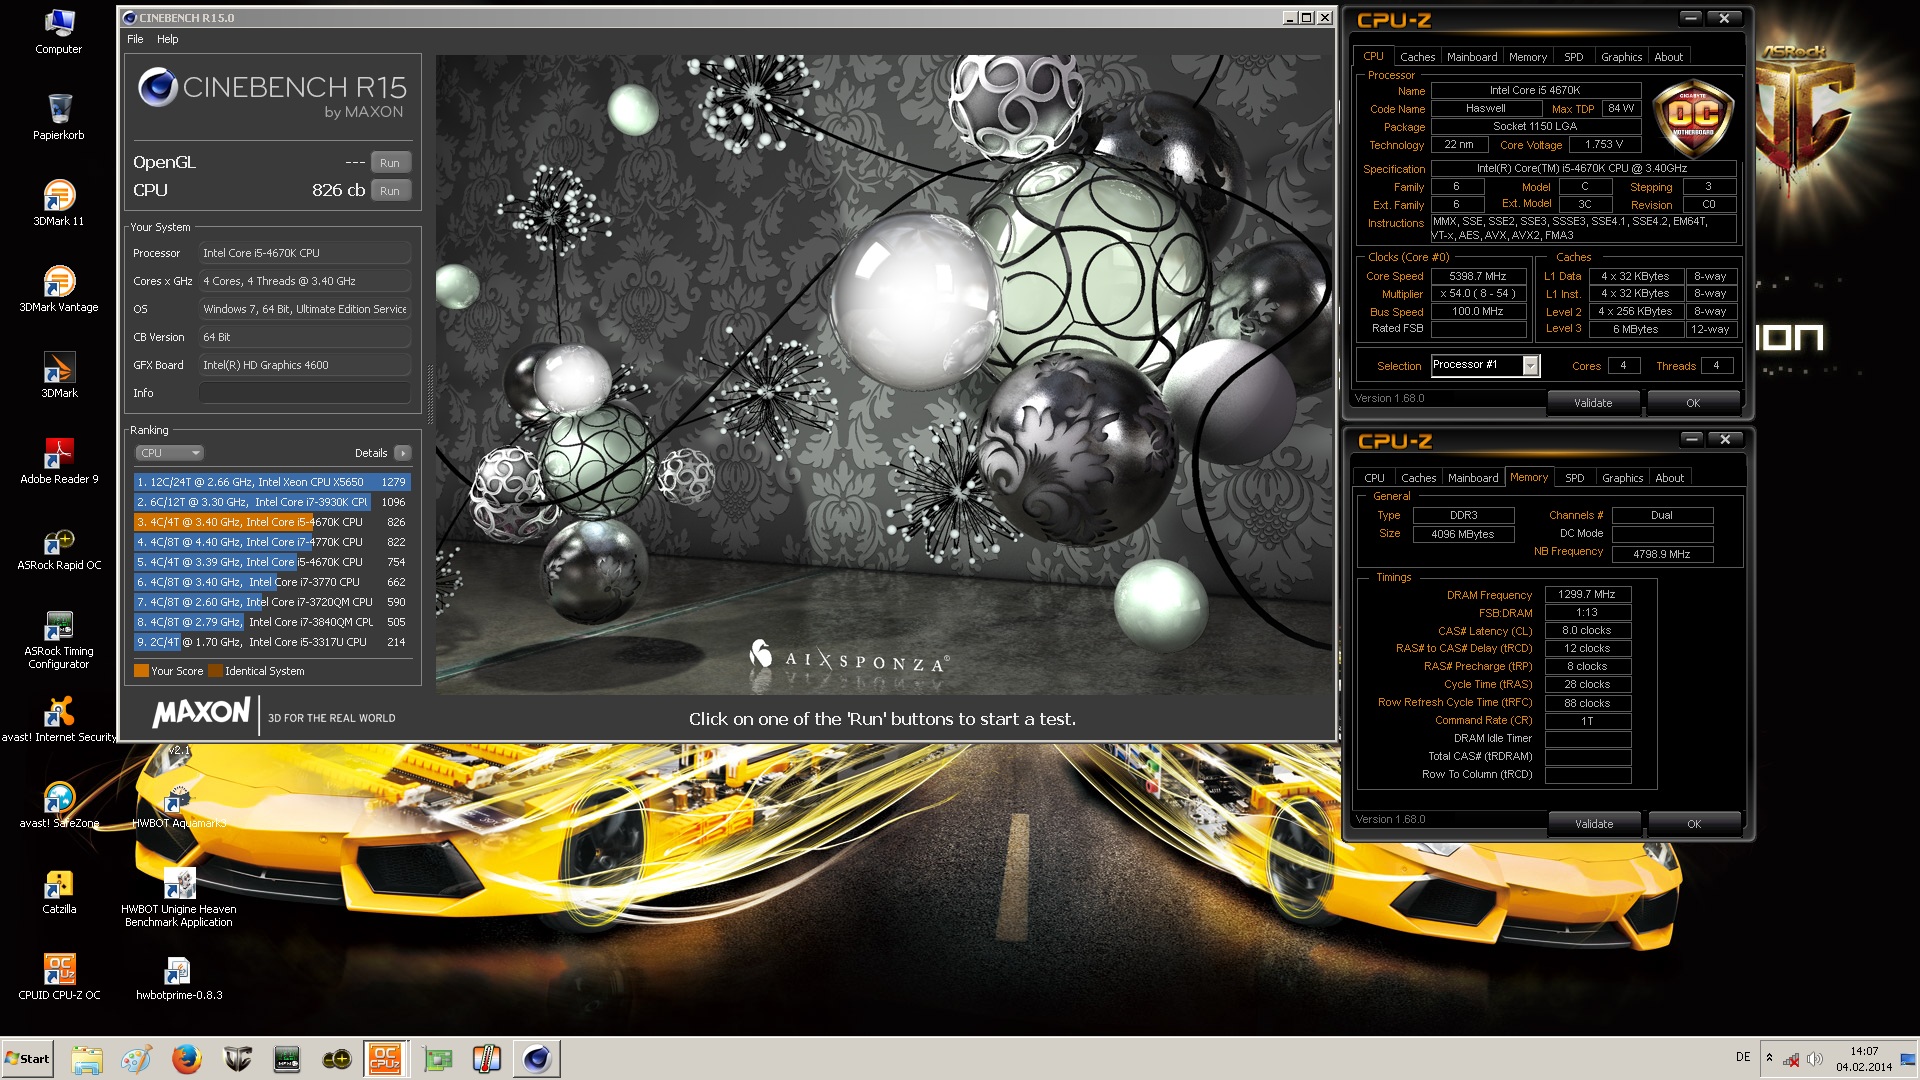Click Cinebench R15 logo sphere
This screenshot has width=1920, height=1080.
click(x=158, y=88)
